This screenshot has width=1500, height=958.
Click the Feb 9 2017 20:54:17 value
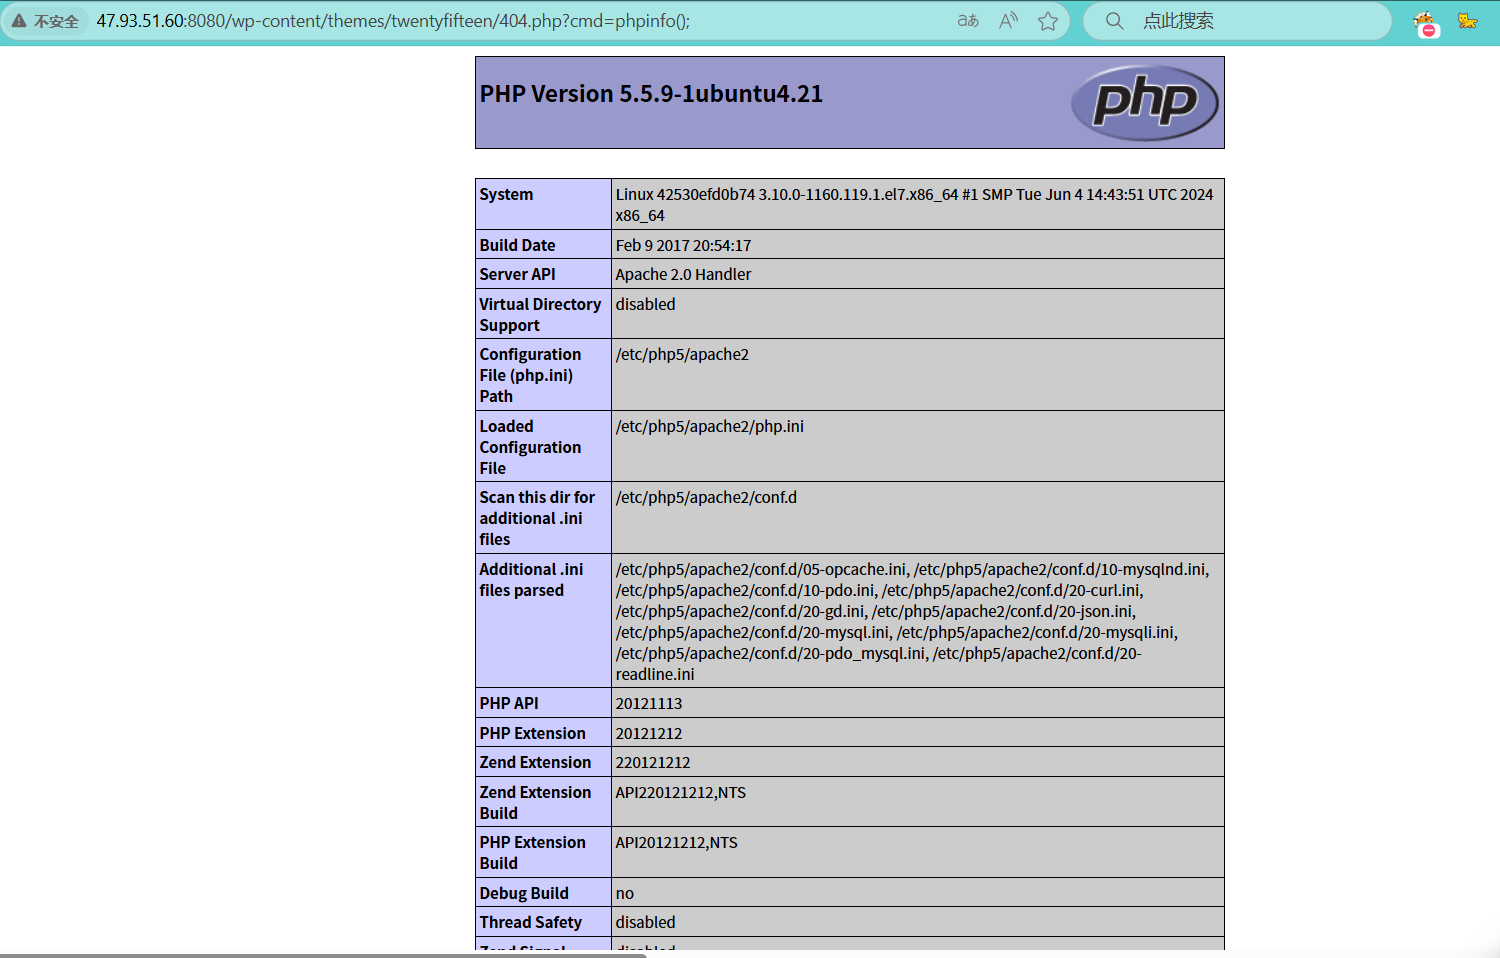click(x=683, y=245)
